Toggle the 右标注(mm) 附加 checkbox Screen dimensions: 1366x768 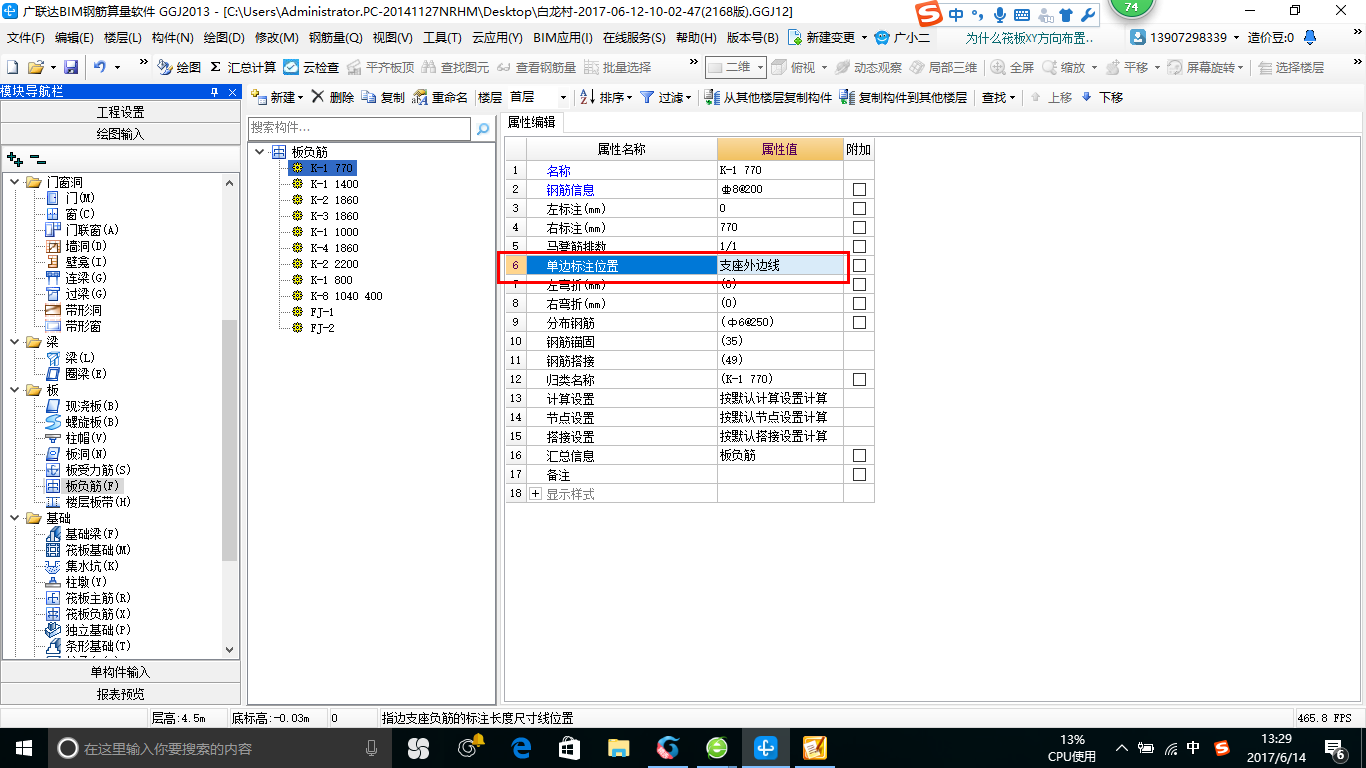point(859,227)
